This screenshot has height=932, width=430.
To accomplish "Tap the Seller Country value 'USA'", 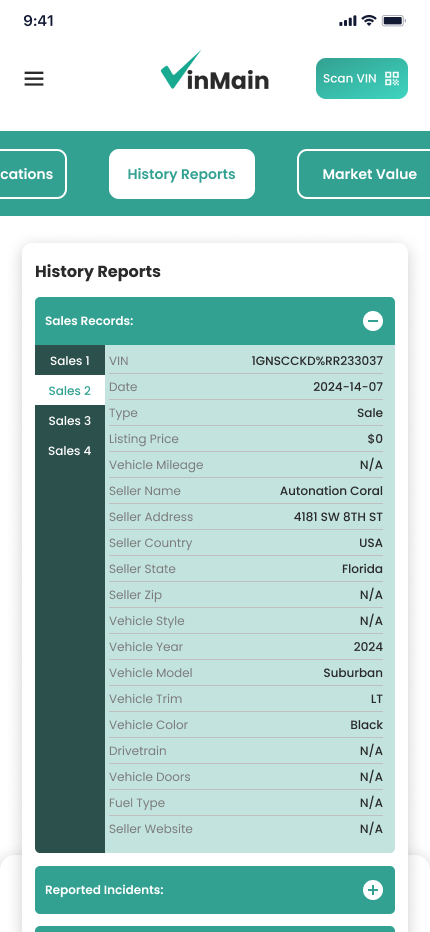I will click(x=371, y=543).
